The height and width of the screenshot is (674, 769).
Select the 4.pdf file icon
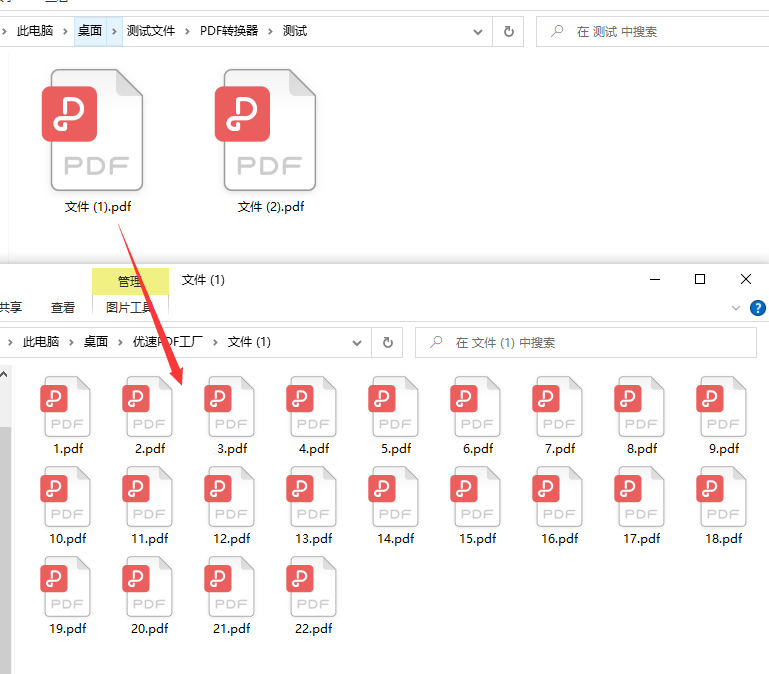(x=311, y=406)
